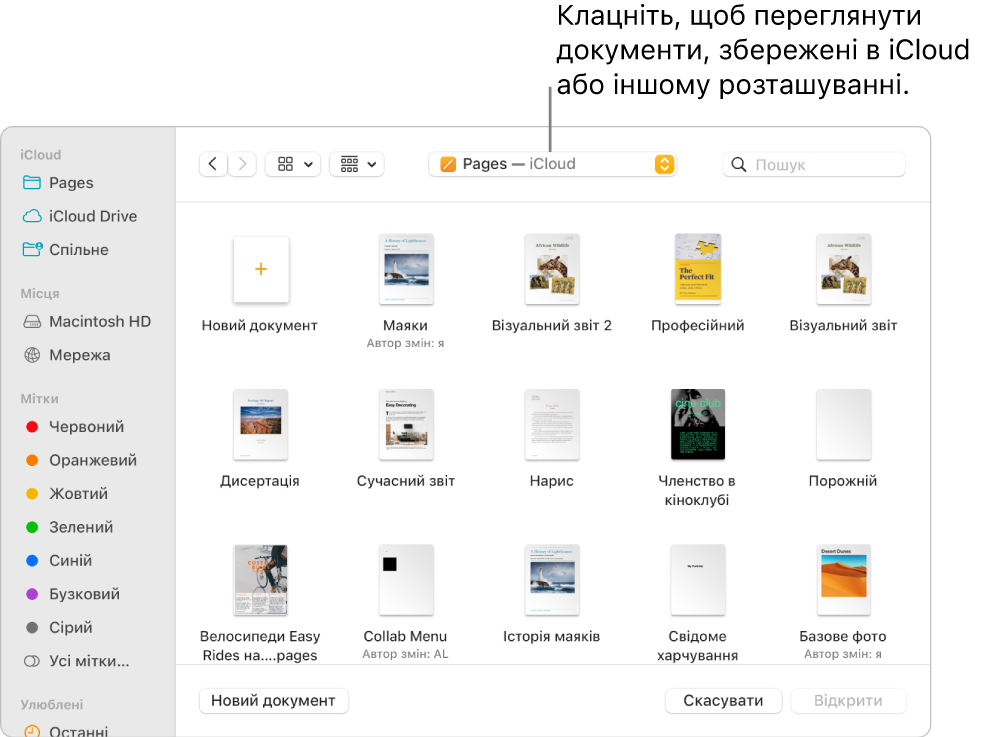Select Macintosh HD in the sidebar
The image size is (987, 737).
tap(88, 322)
